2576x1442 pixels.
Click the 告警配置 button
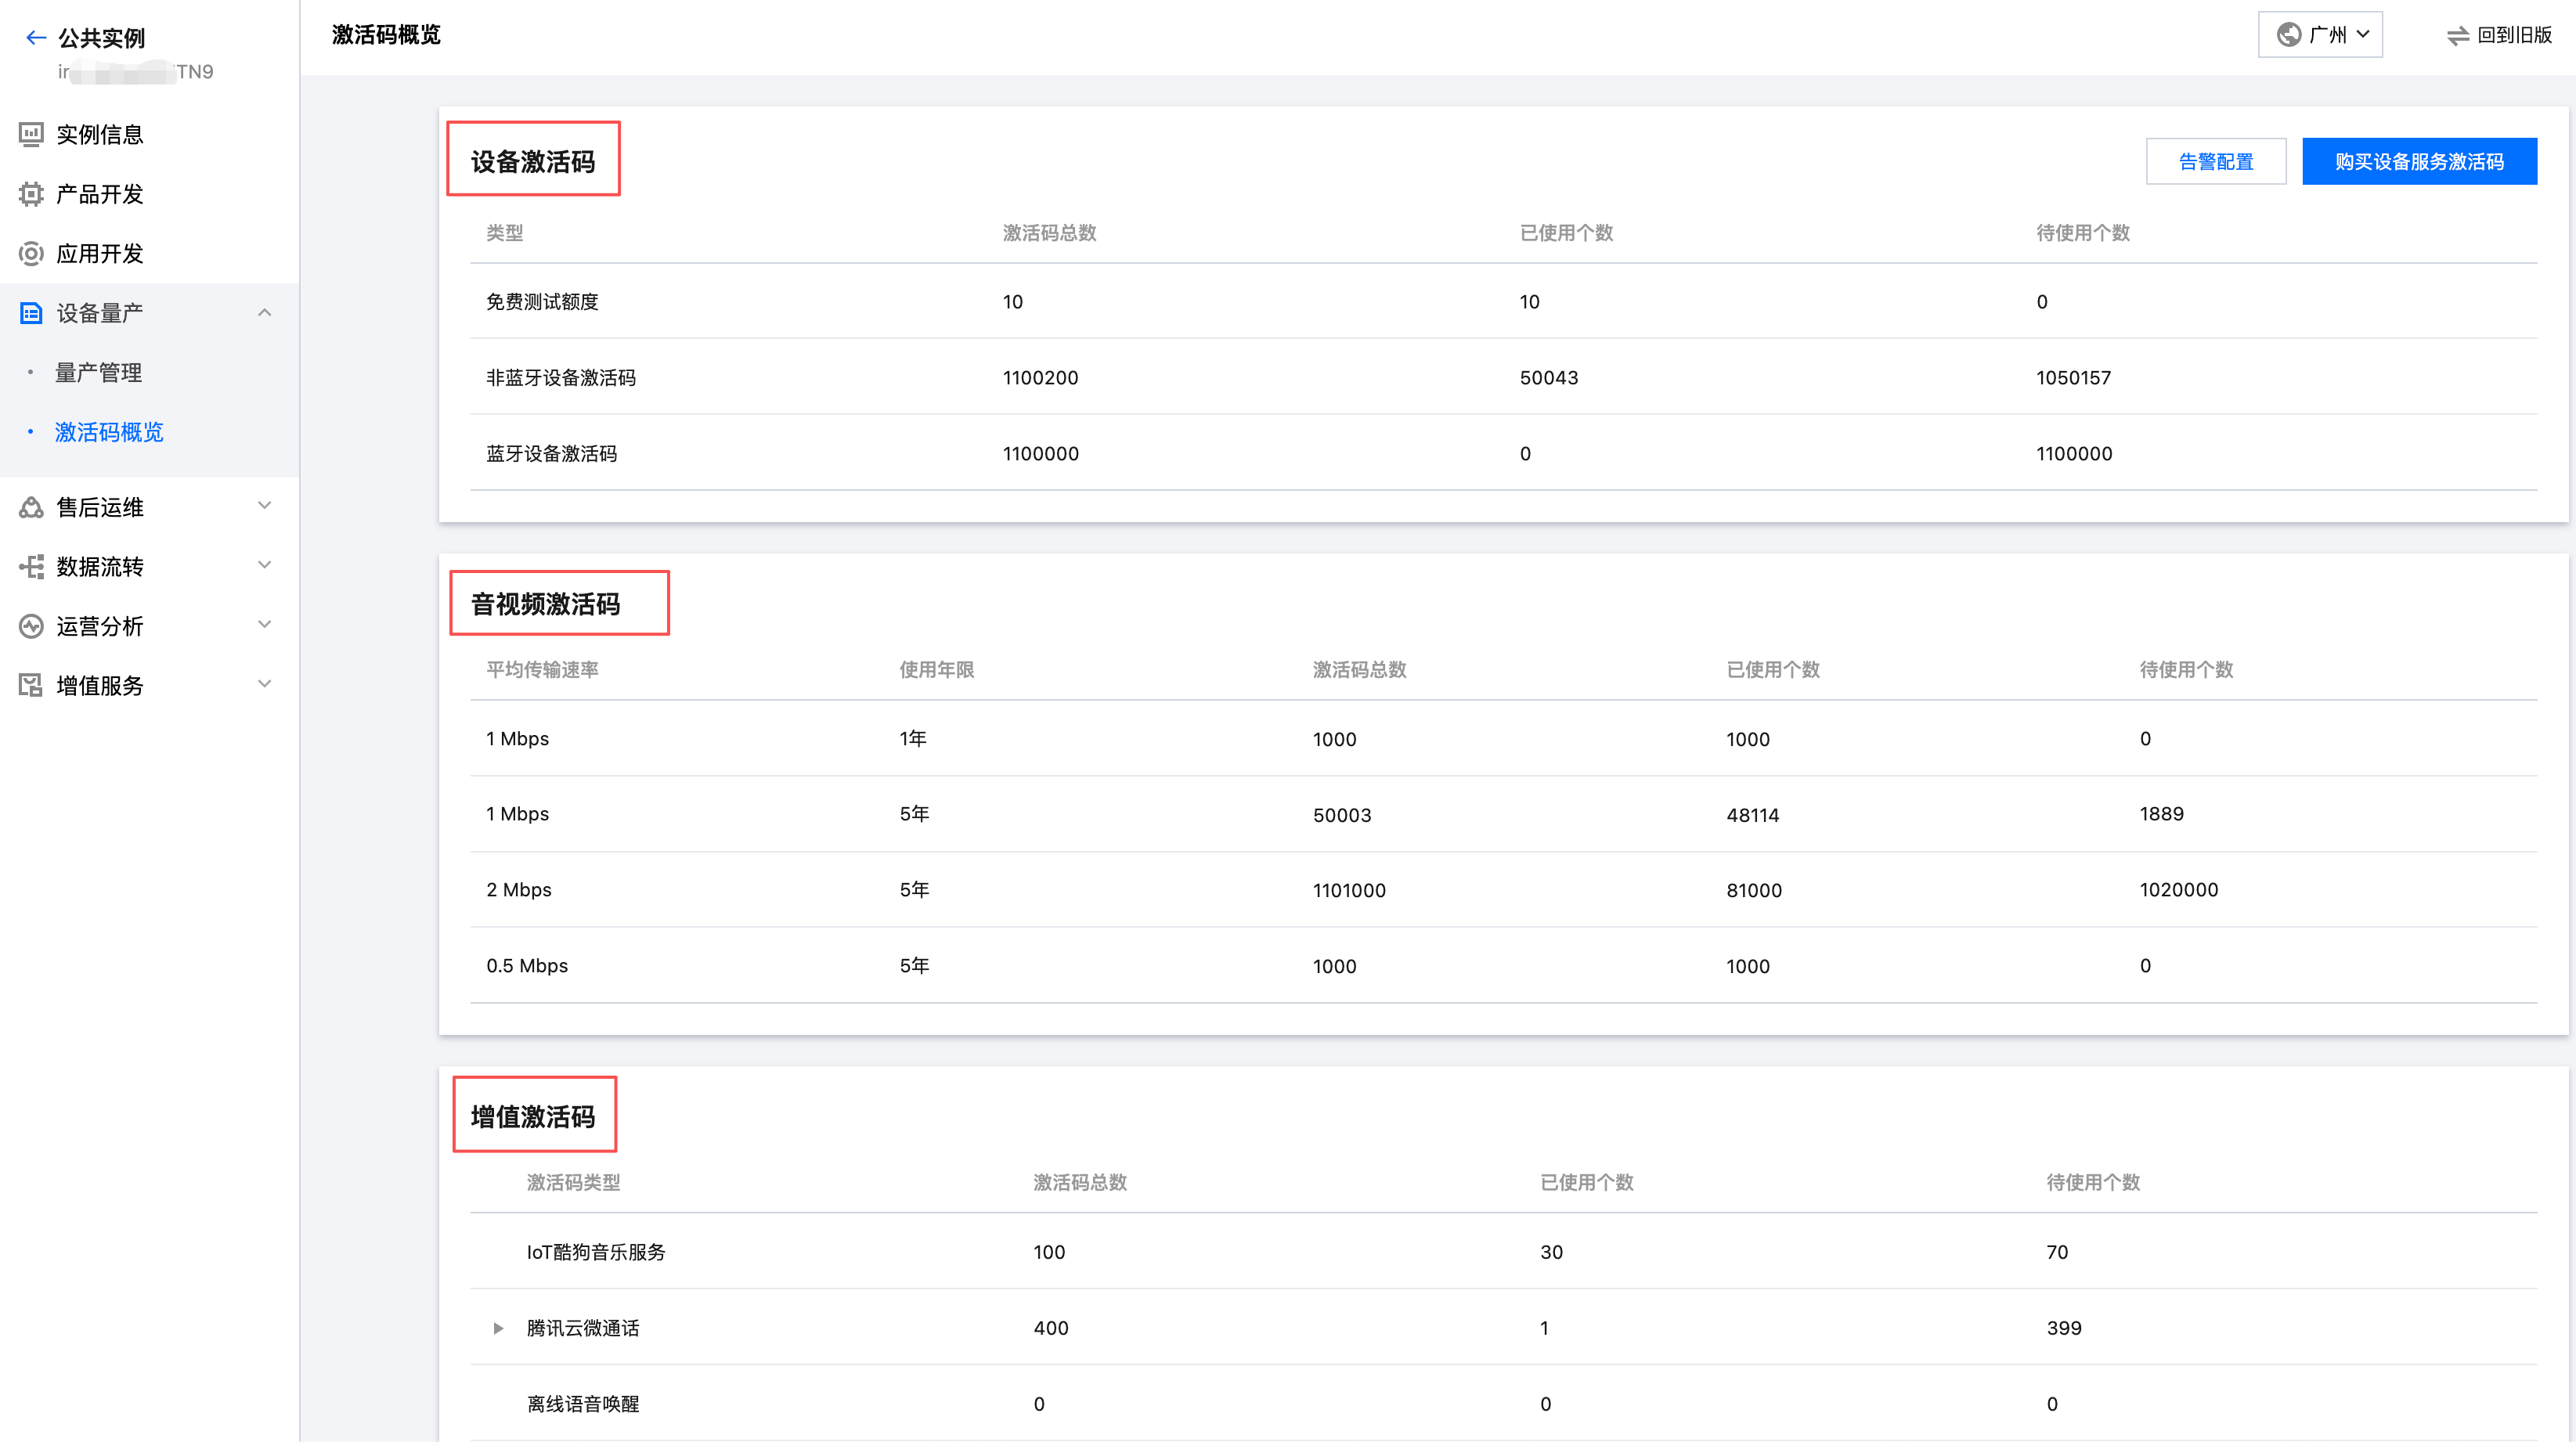[x=2215, y=161]
